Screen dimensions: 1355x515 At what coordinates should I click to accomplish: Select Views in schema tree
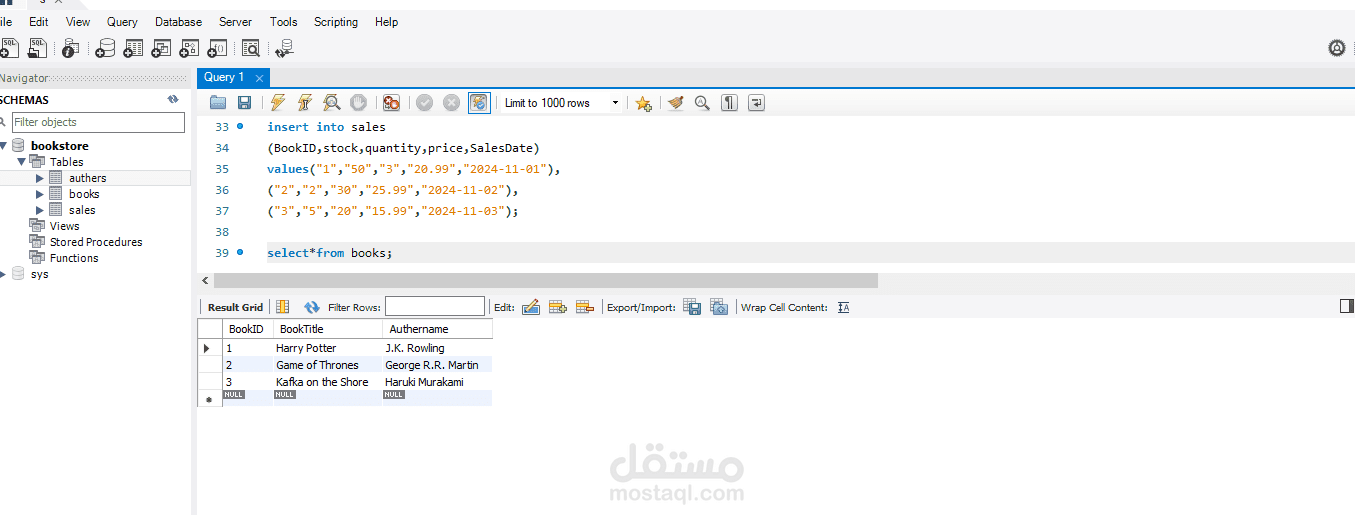64,226
